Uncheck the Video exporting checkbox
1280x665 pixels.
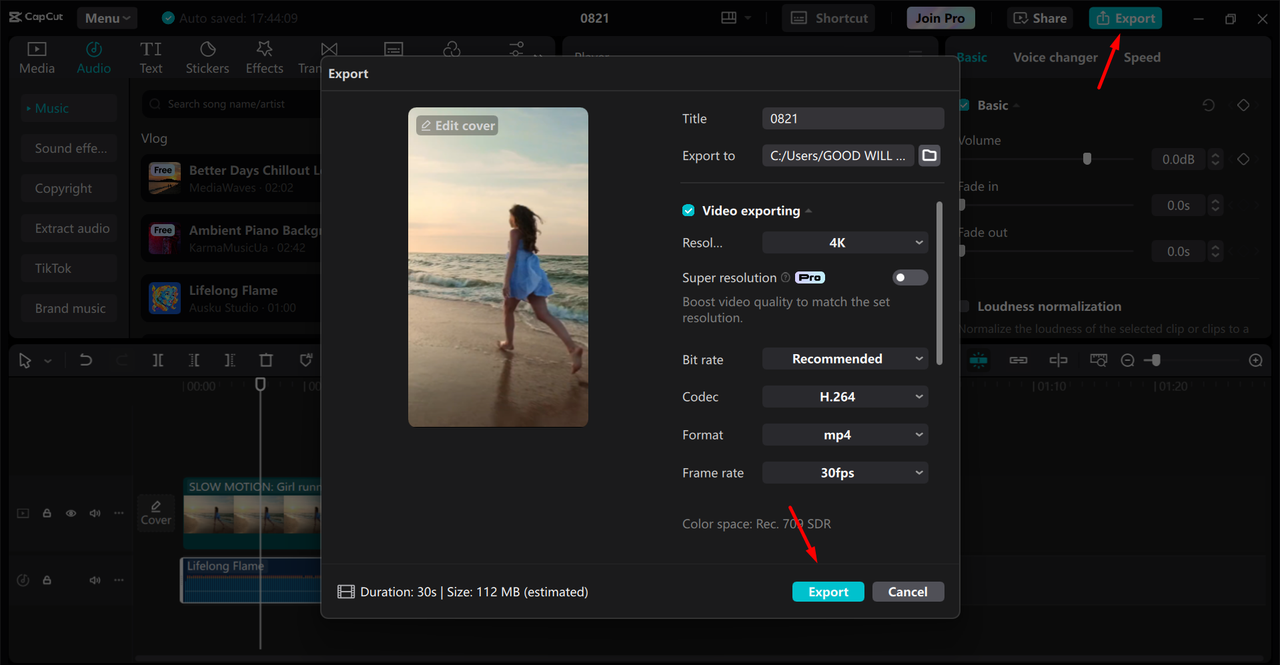tap(688, 211)
